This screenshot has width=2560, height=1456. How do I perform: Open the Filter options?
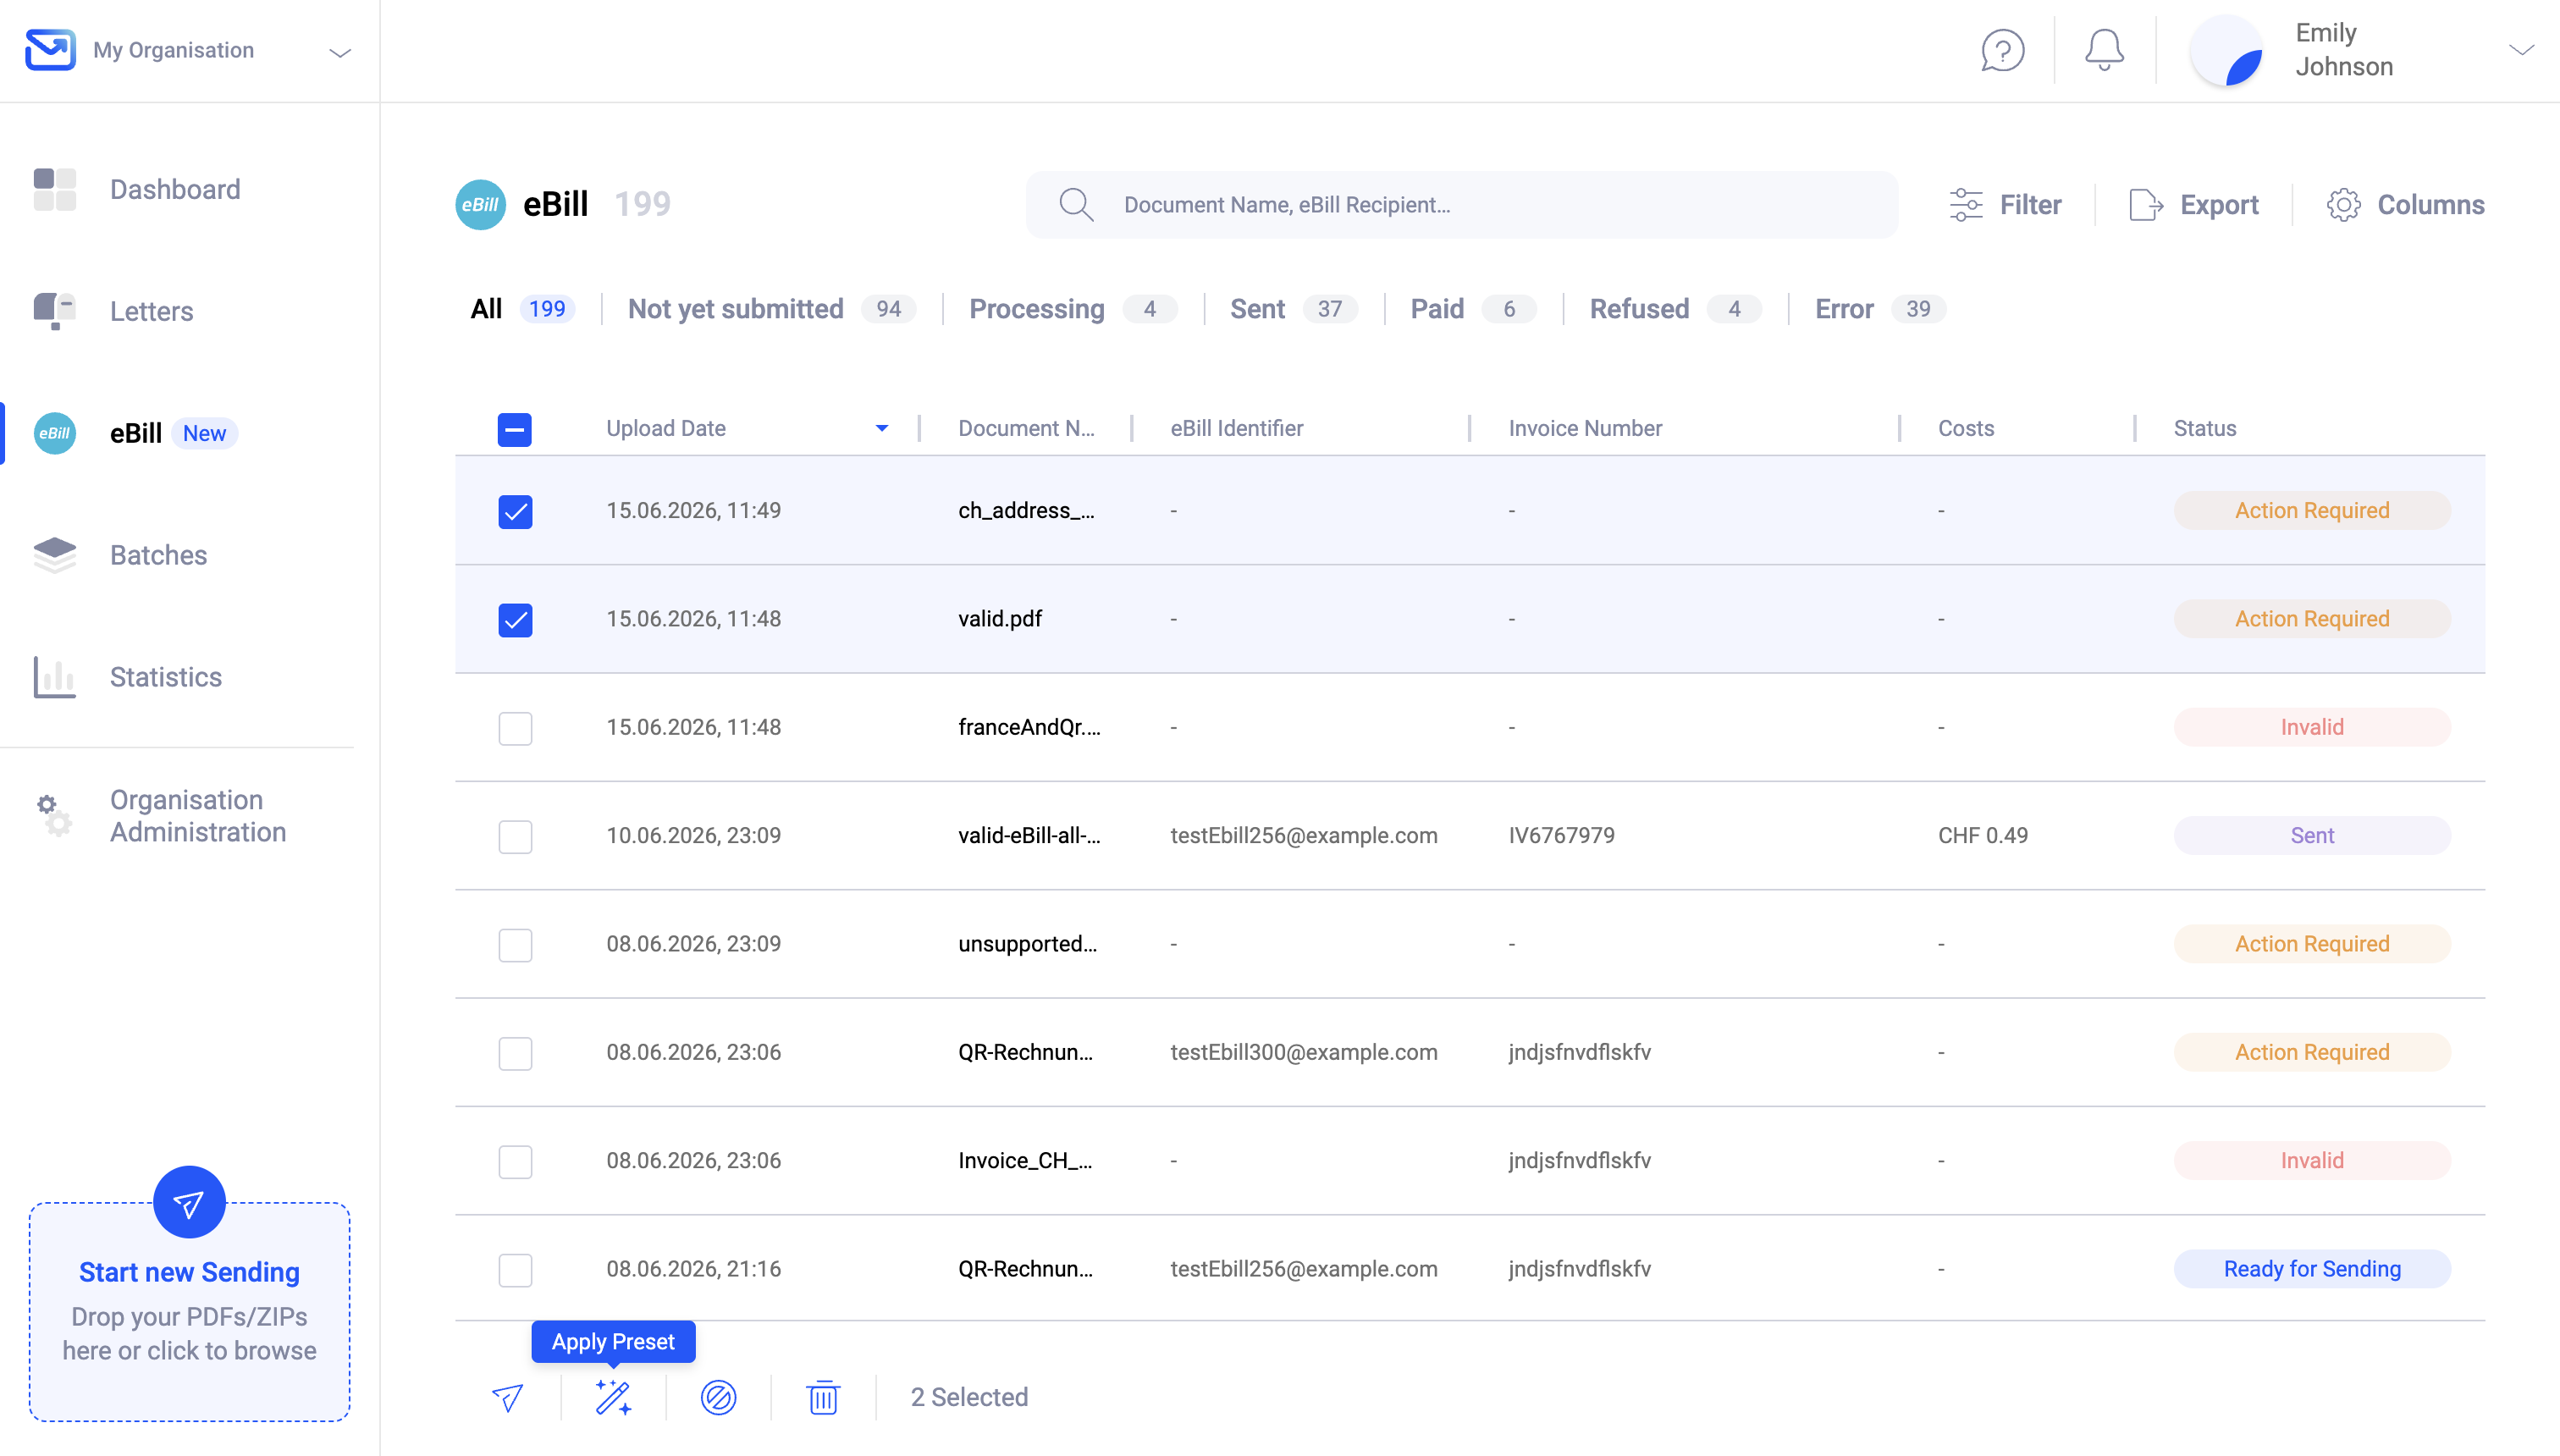click(2005, 205)
